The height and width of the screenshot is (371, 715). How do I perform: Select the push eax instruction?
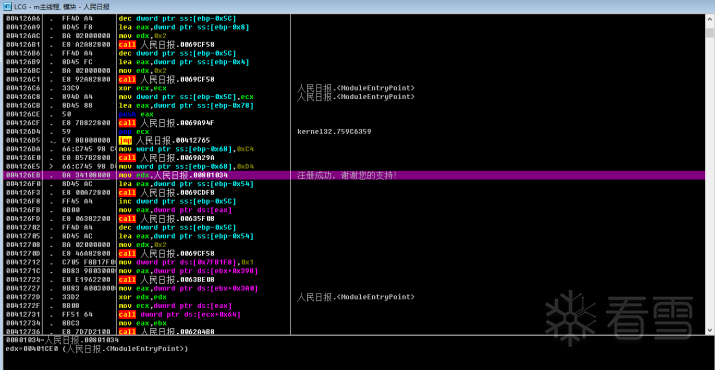[x=136, y=114]
